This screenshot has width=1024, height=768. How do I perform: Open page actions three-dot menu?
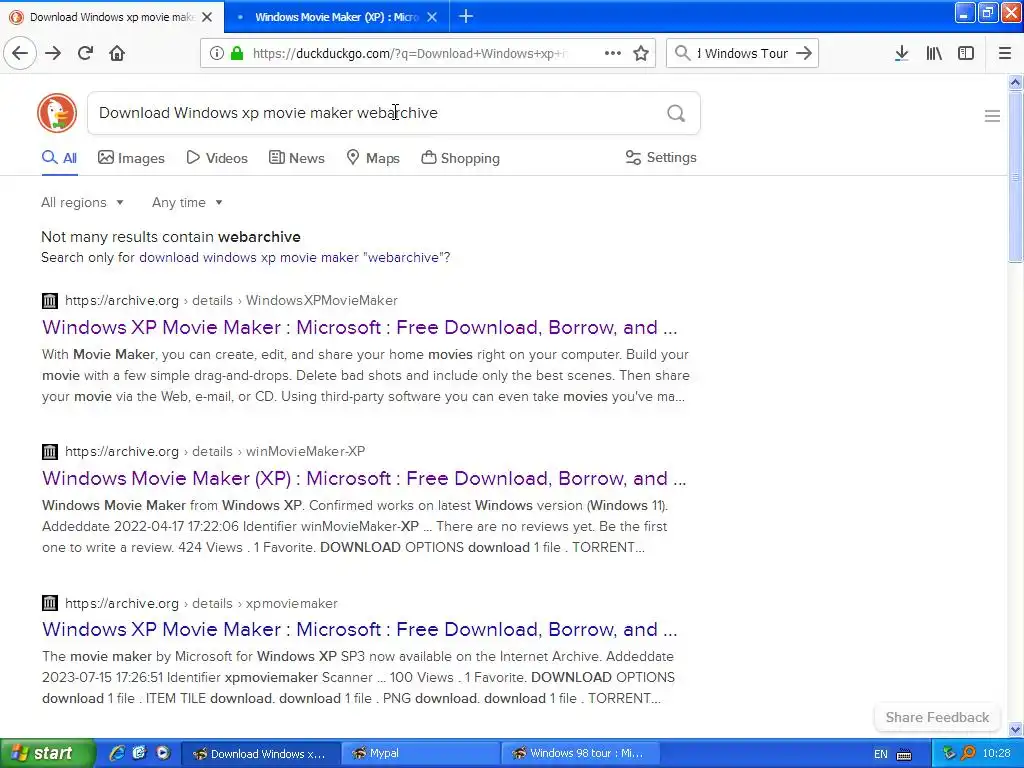click(x=613, y=53)
